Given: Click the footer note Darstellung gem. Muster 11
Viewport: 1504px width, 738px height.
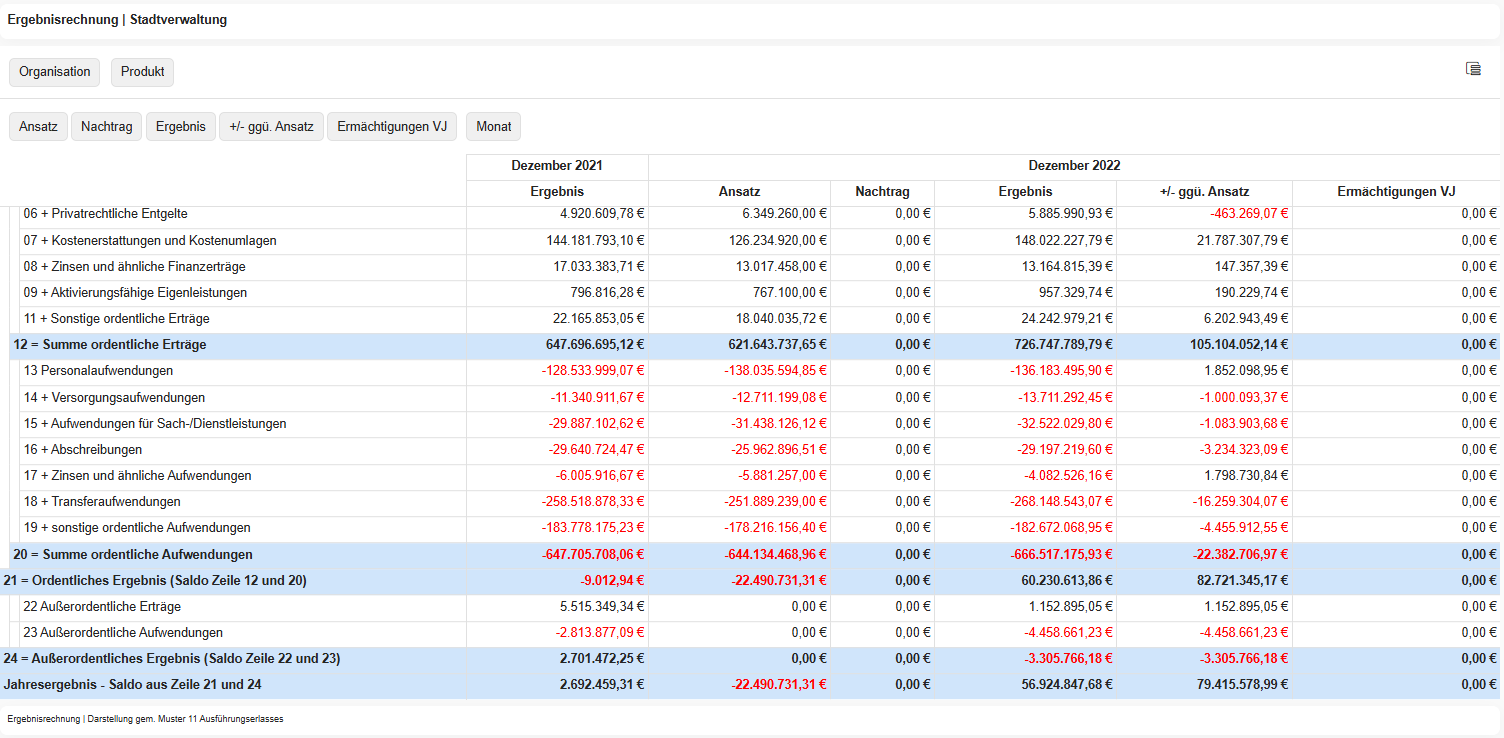Looking at the screenshot, I should pyautogui.click(x=185, y=719).
